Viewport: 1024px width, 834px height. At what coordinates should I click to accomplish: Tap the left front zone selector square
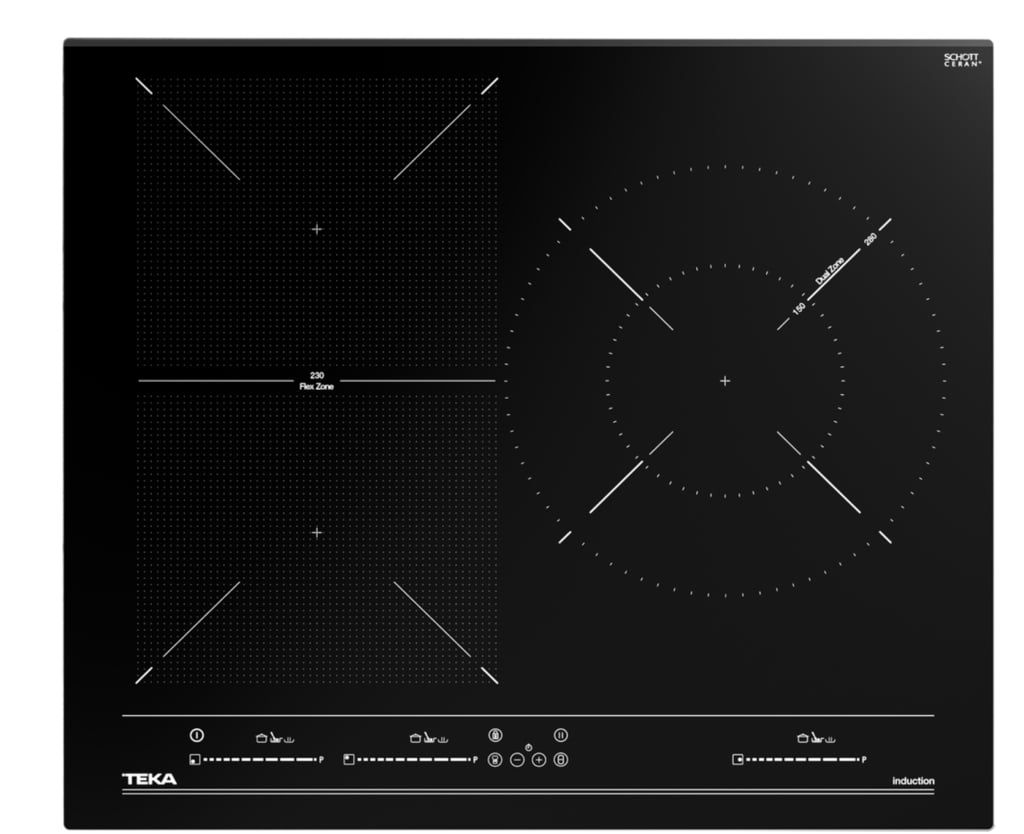click(196, 760)
